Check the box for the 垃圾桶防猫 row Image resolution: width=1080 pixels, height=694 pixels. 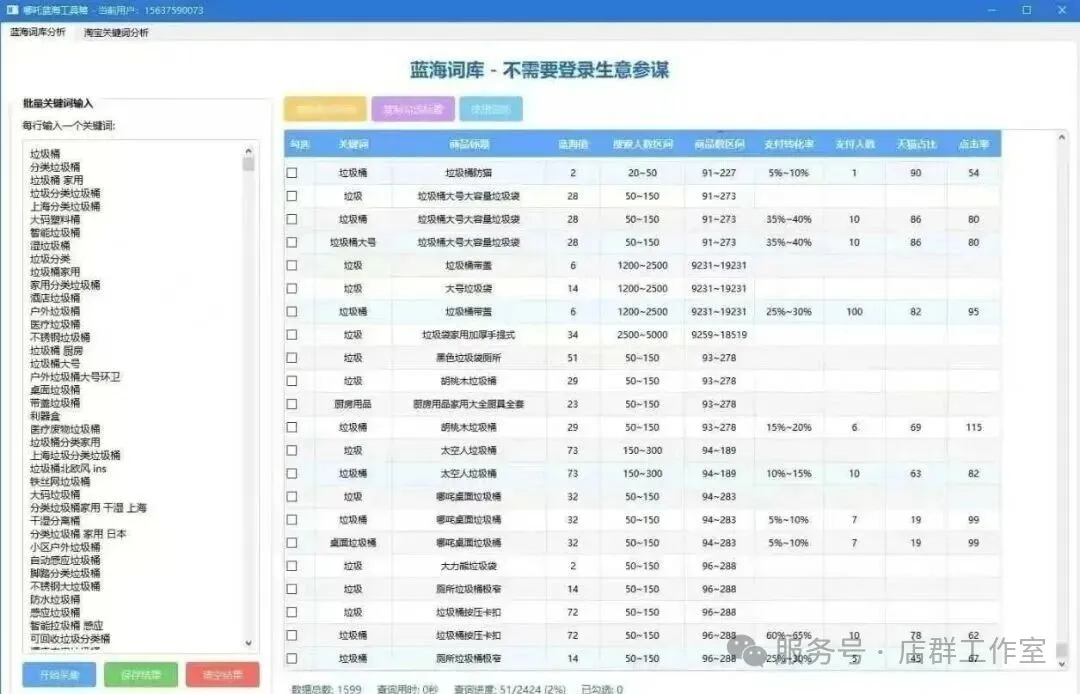(x=292, y=173)
